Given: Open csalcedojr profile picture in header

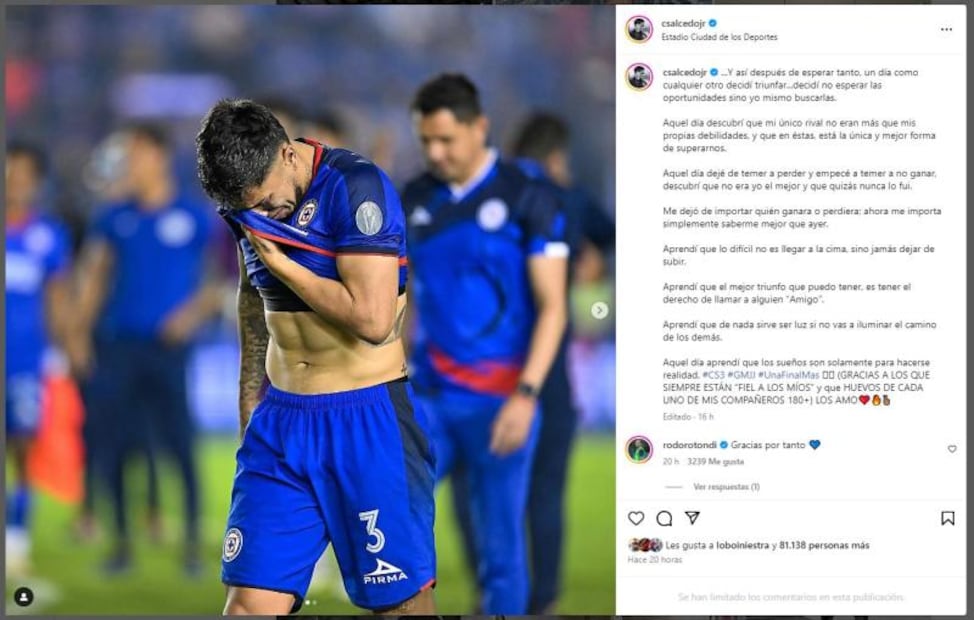Looking at the screenshot, I should pyautogui.click(x=639, y=29).
